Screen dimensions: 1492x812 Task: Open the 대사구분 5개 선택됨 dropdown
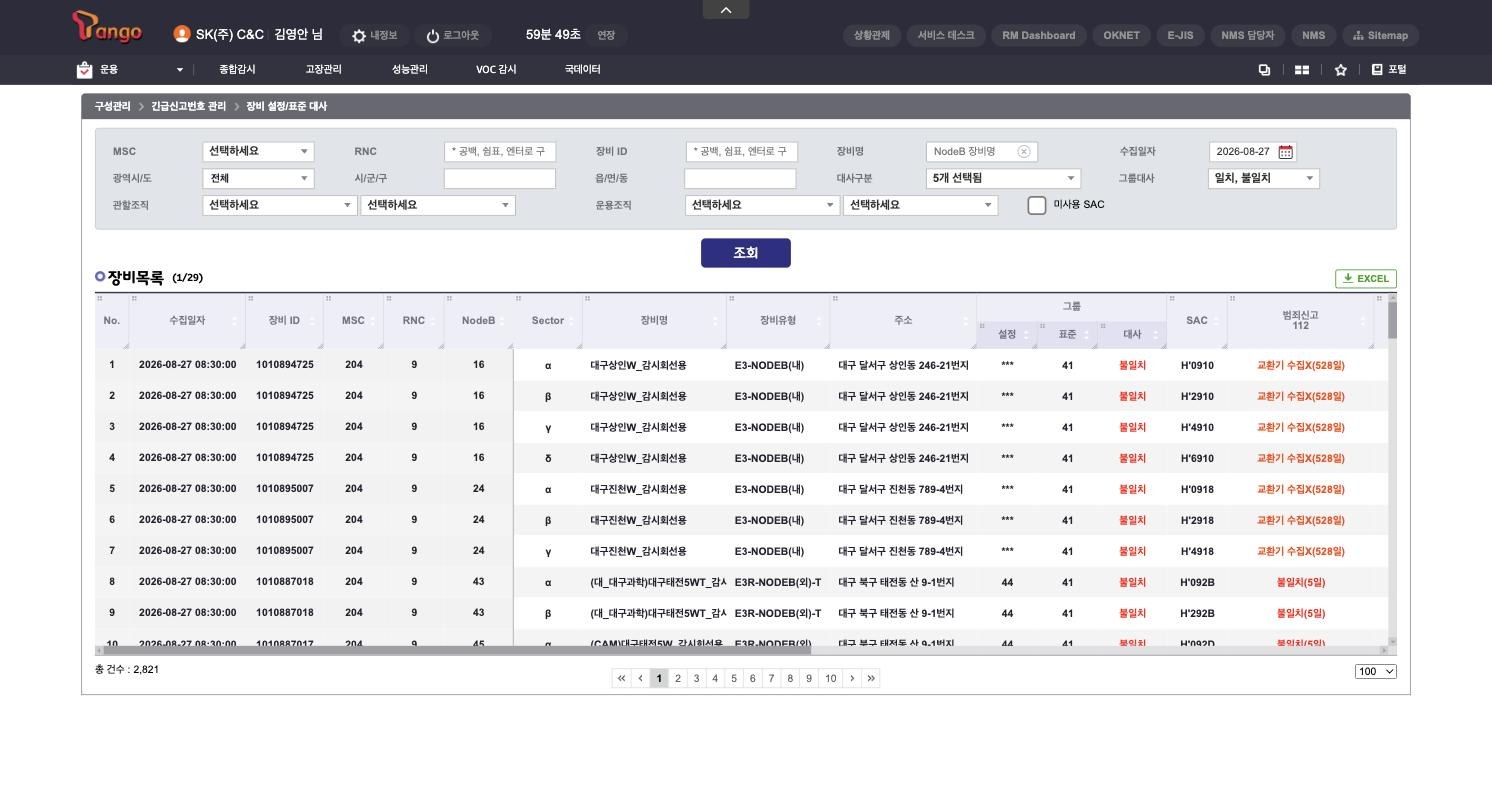tap(1003, 179)
